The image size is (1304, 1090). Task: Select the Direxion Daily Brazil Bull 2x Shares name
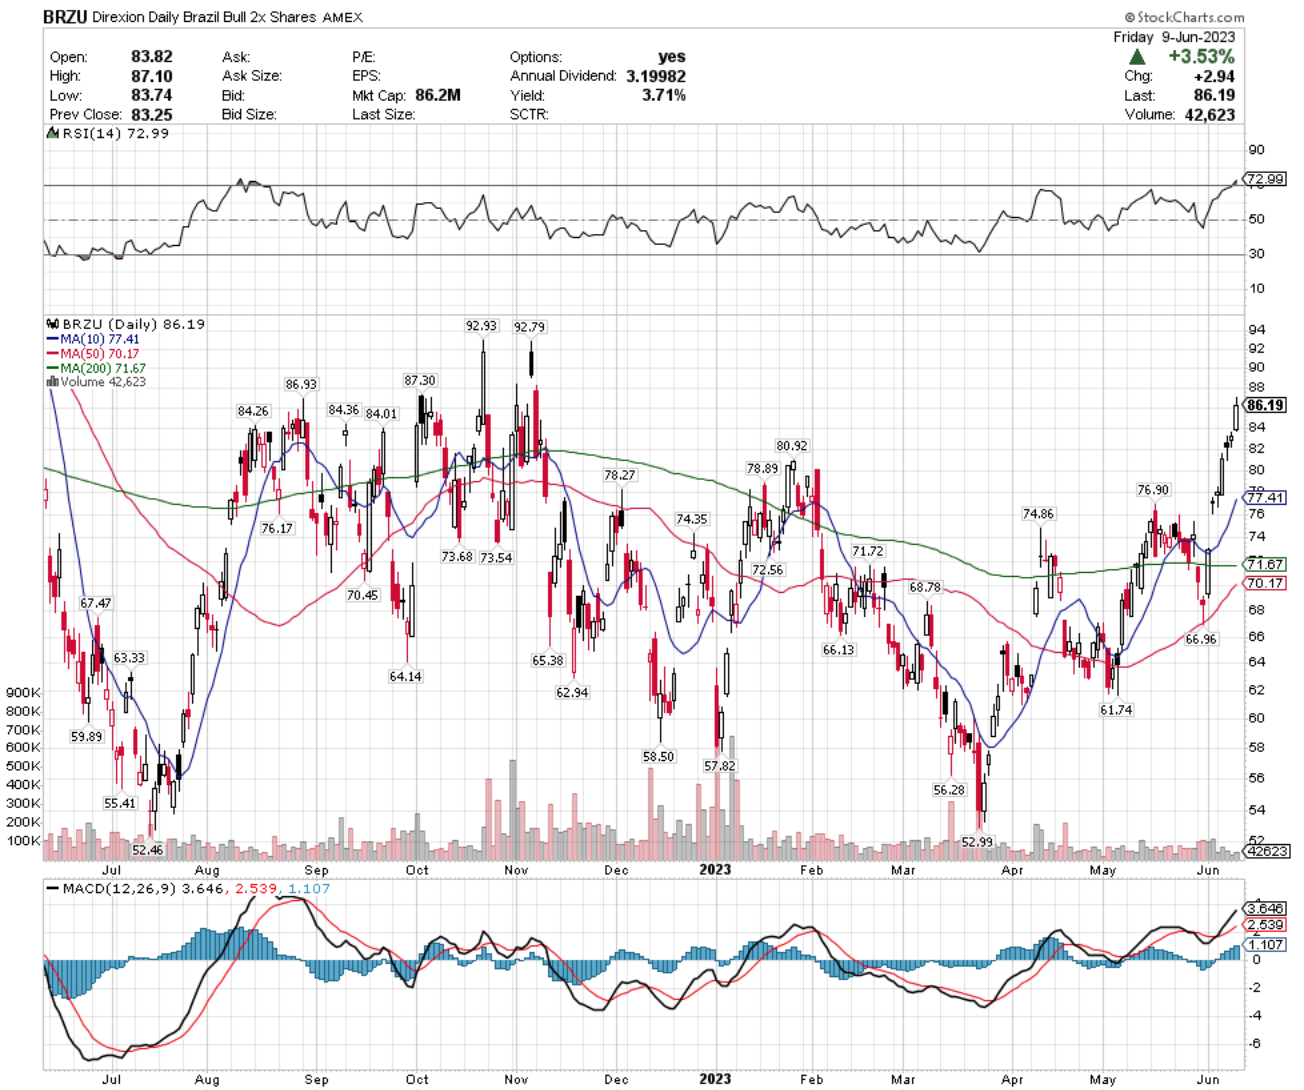click(x=205, y=17)
